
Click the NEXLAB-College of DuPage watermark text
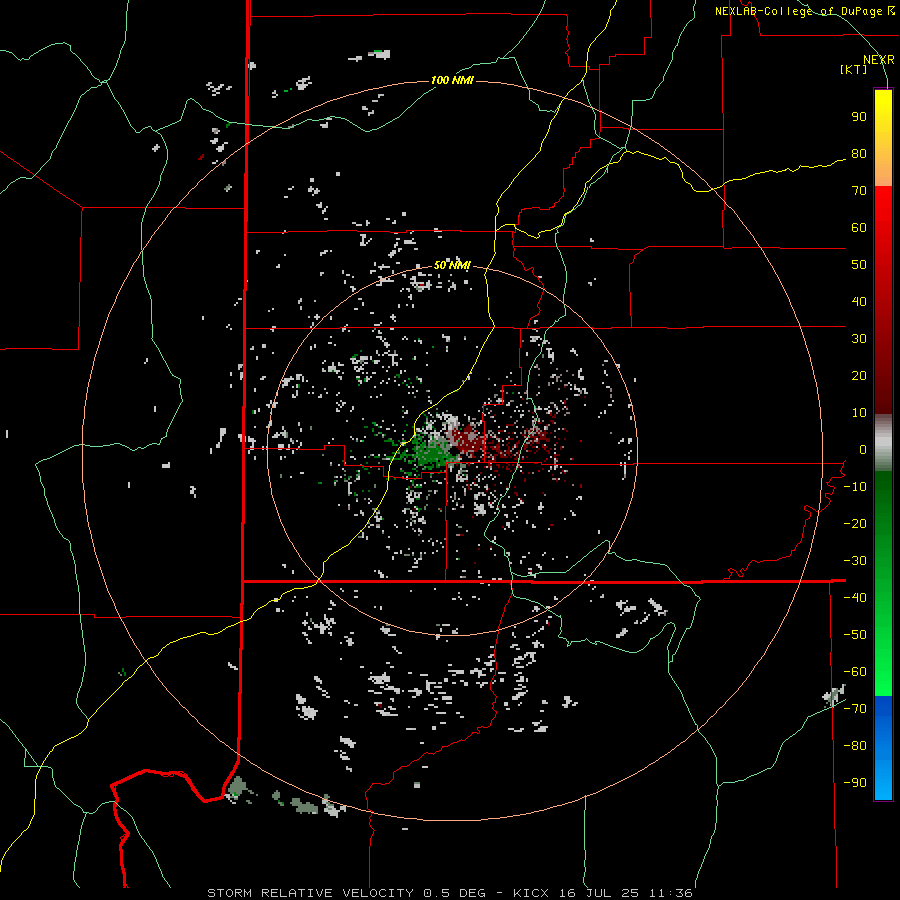tap(804, 11)
